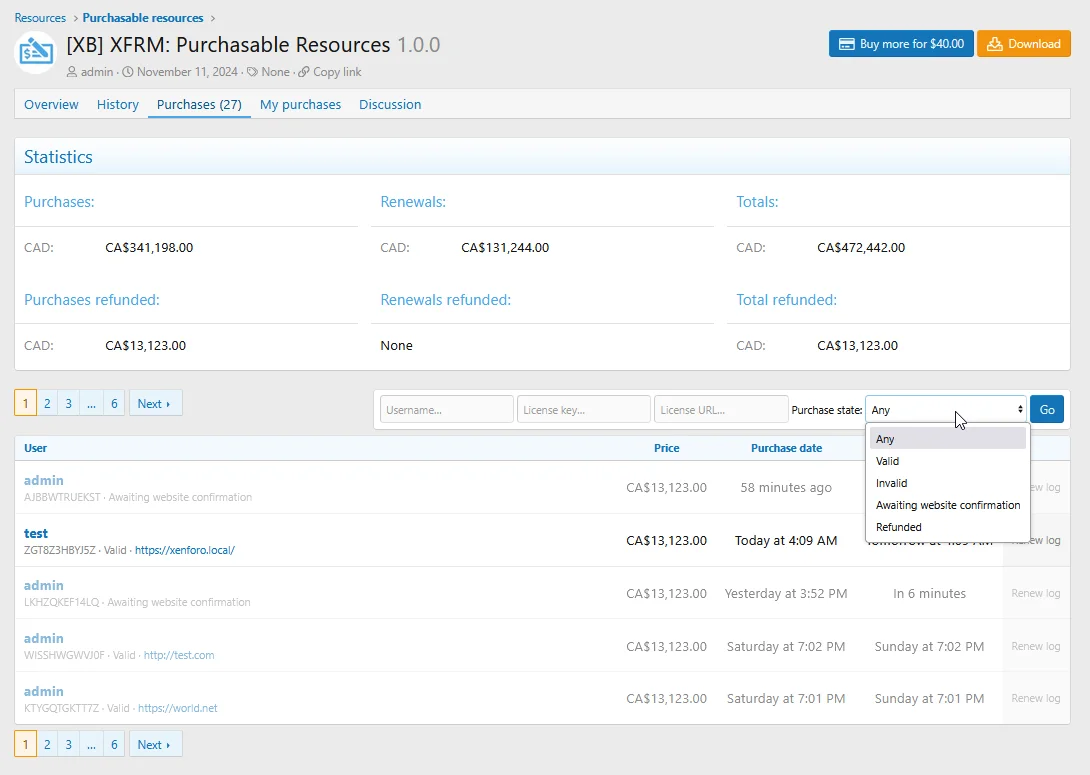The image size is (1090, 775).
Task: Click the clock icon before the November date
Action: (x=128, y=71)
